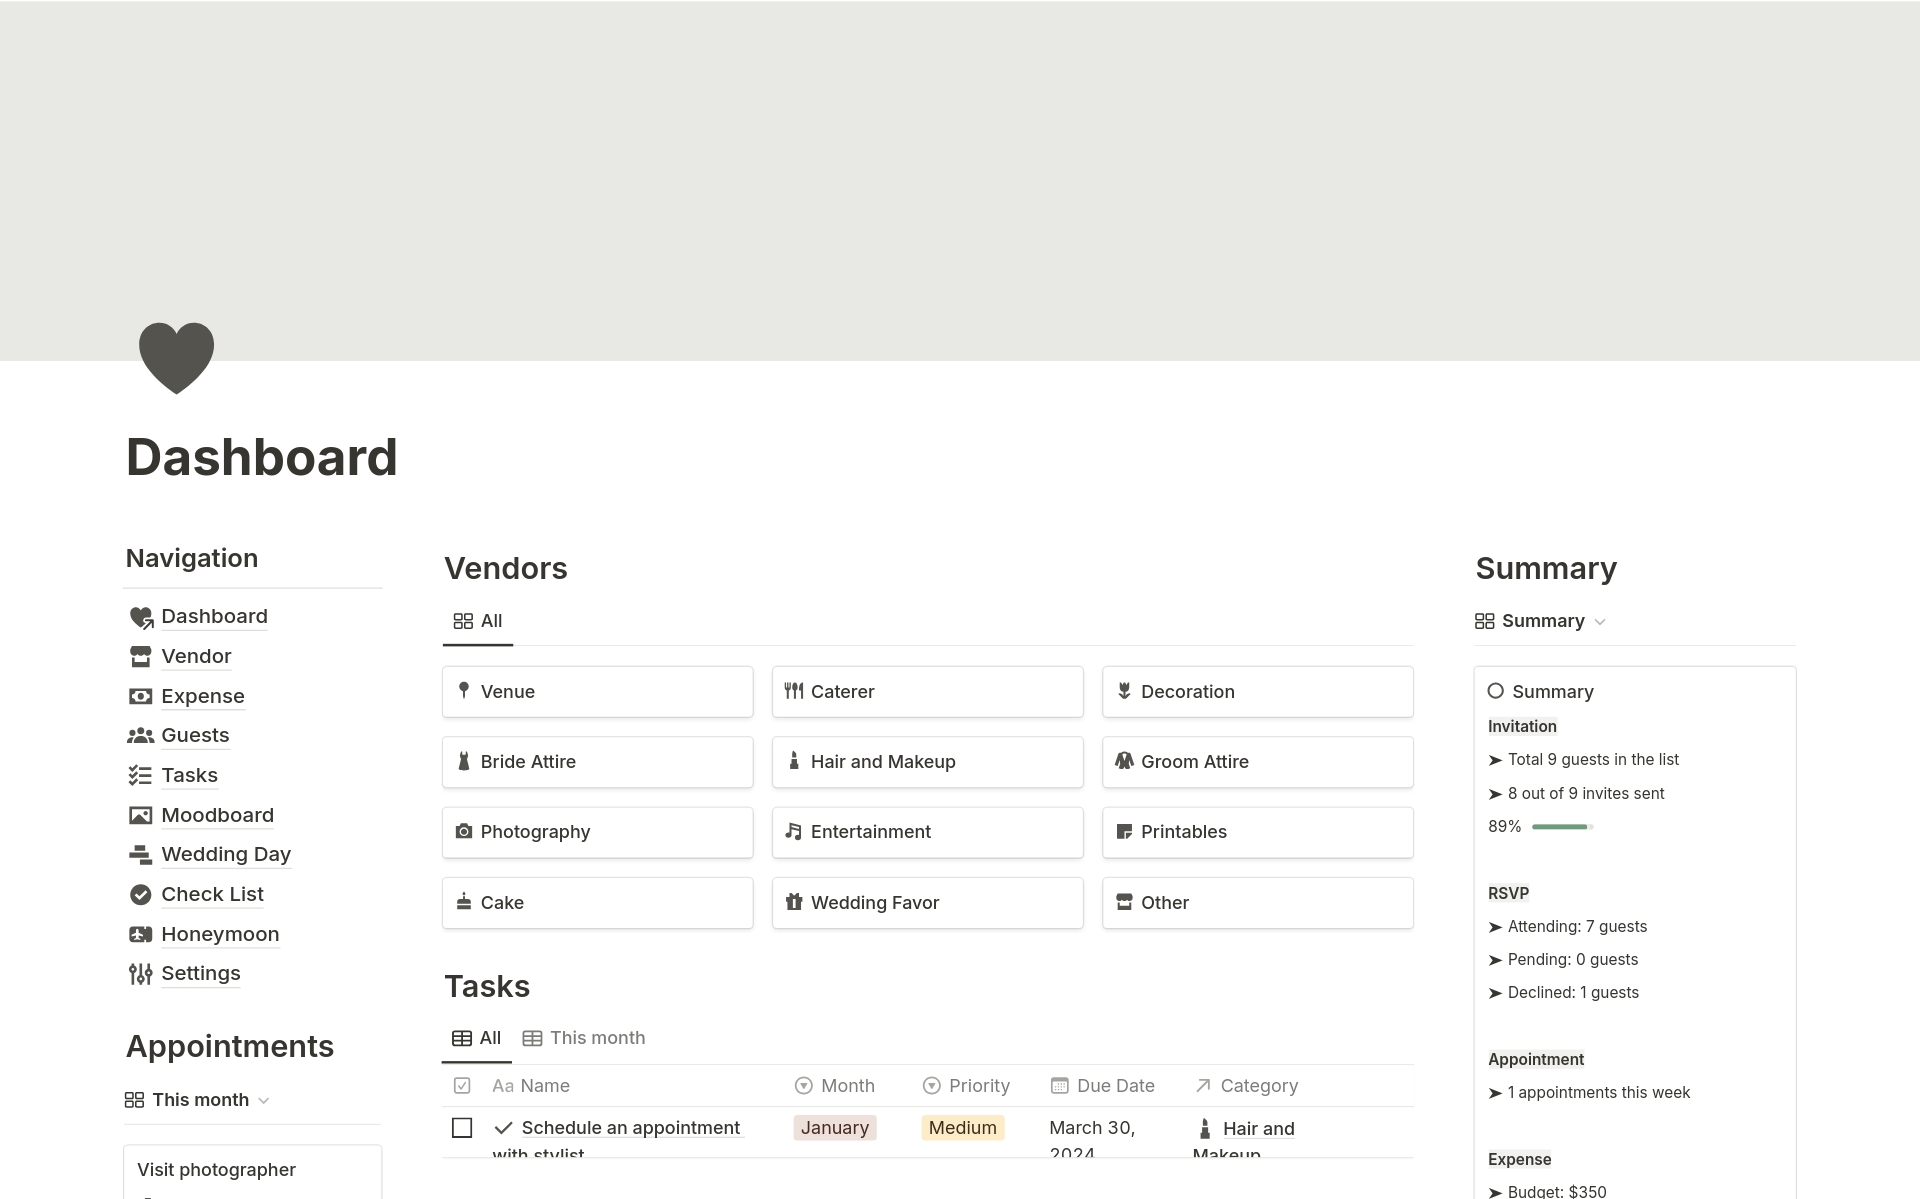Click the gift icon on the Wedding Favor card
The height and width of the screenshot is (1199, 1920).
click(794, 902)
